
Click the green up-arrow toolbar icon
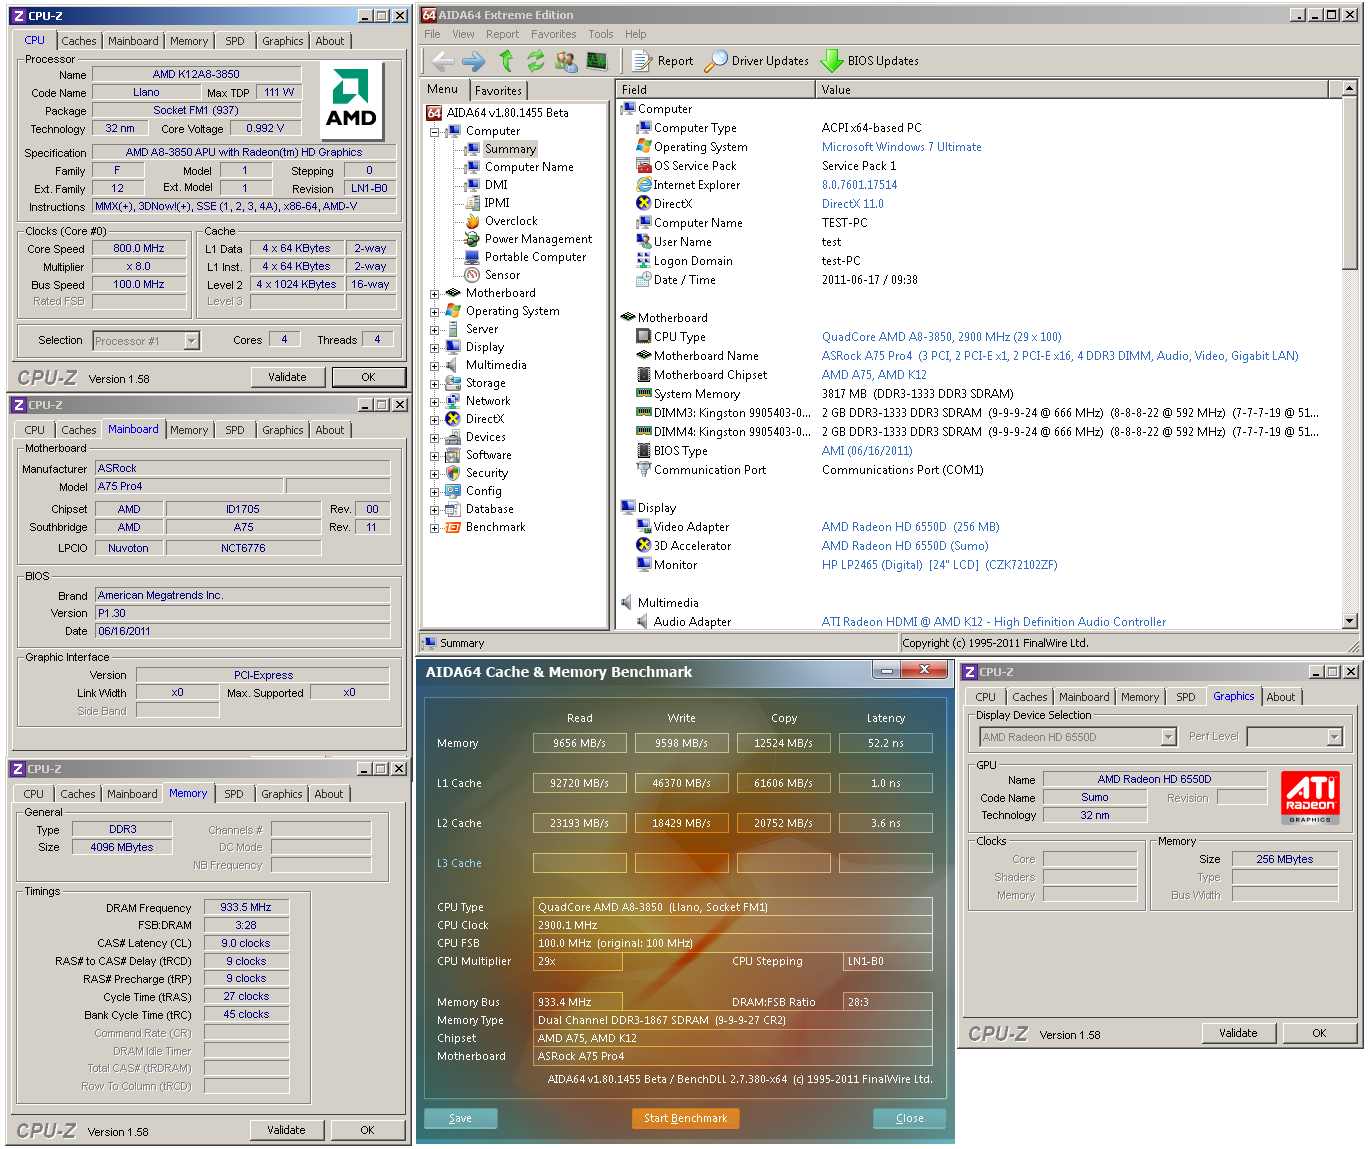pyautogui.click(x=506, y=61)
